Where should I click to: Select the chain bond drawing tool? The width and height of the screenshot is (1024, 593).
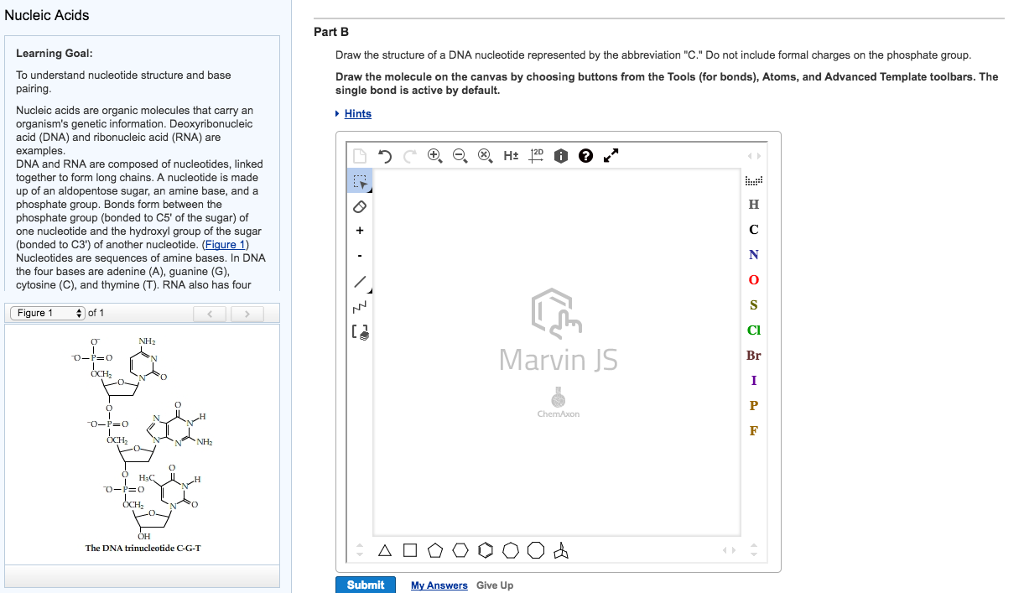360,306
